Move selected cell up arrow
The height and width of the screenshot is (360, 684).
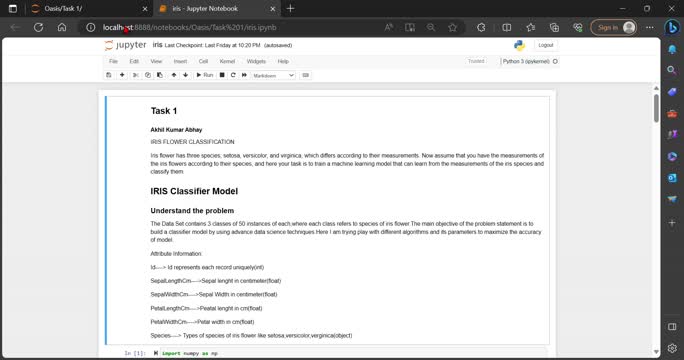point(174,75)
